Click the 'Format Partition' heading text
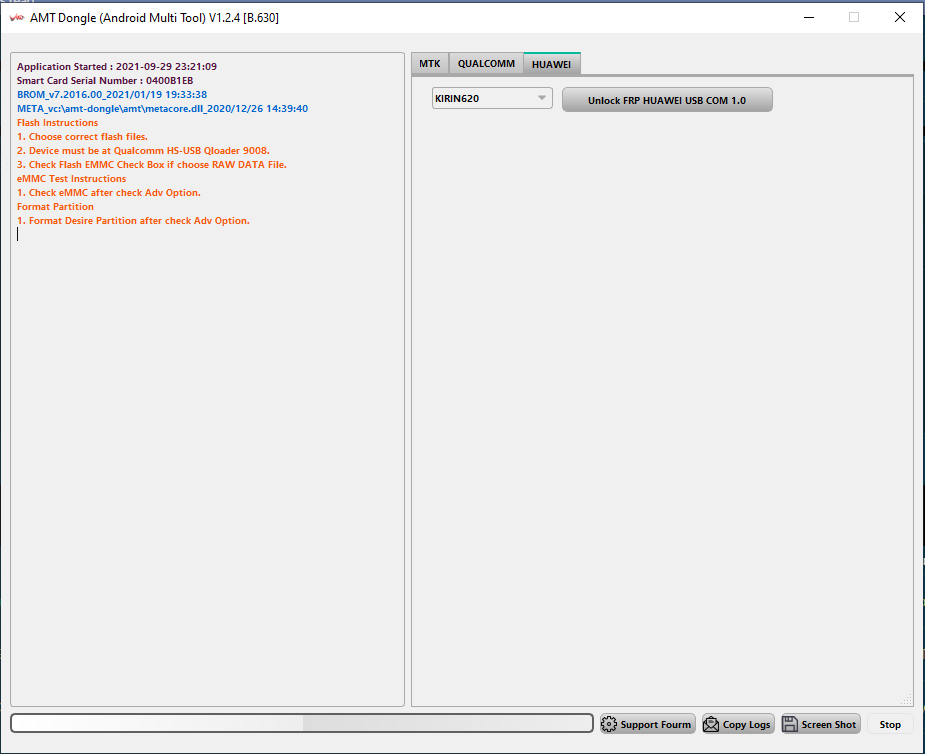 click(55, 207)
